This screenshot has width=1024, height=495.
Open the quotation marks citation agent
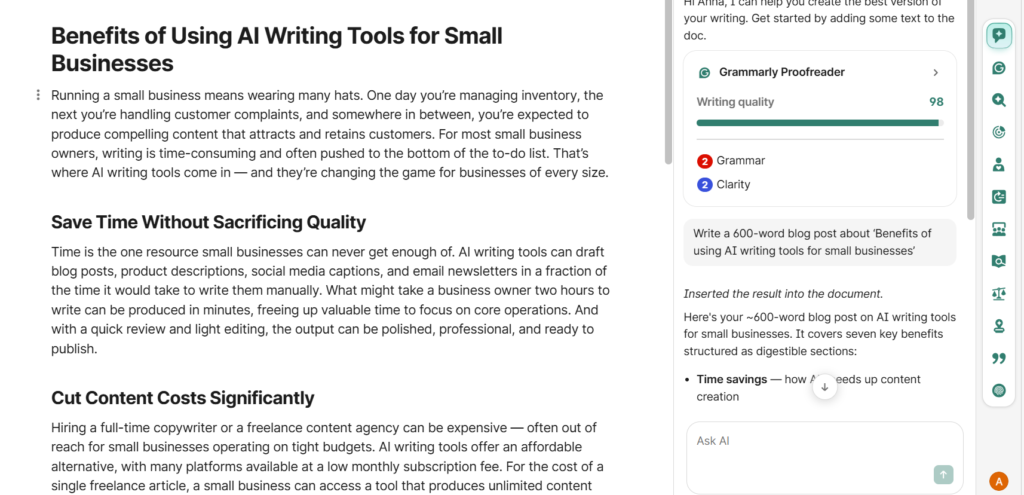pyautogui.click(x=998, y=358)
